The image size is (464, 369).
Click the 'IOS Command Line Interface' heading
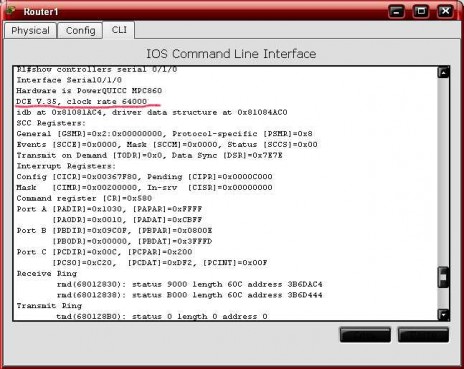231,54
